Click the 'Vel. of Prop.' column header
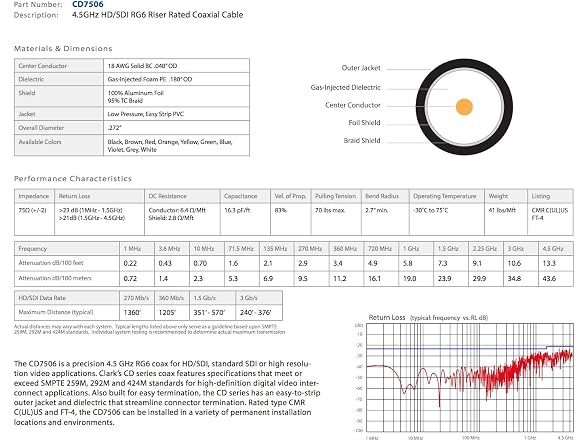This screenshot has height=441, width=588. pos(290,196)
